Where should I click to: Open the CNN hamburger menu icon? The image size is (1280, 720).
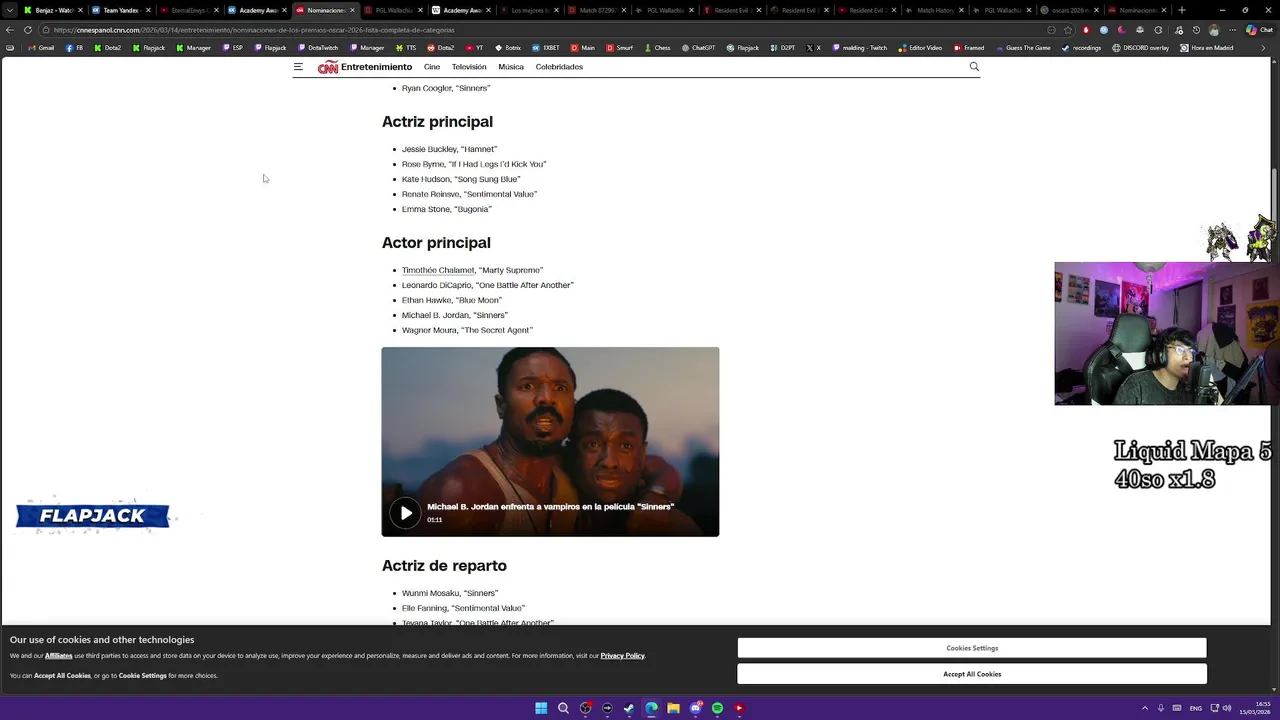click(x=298, y=67)
